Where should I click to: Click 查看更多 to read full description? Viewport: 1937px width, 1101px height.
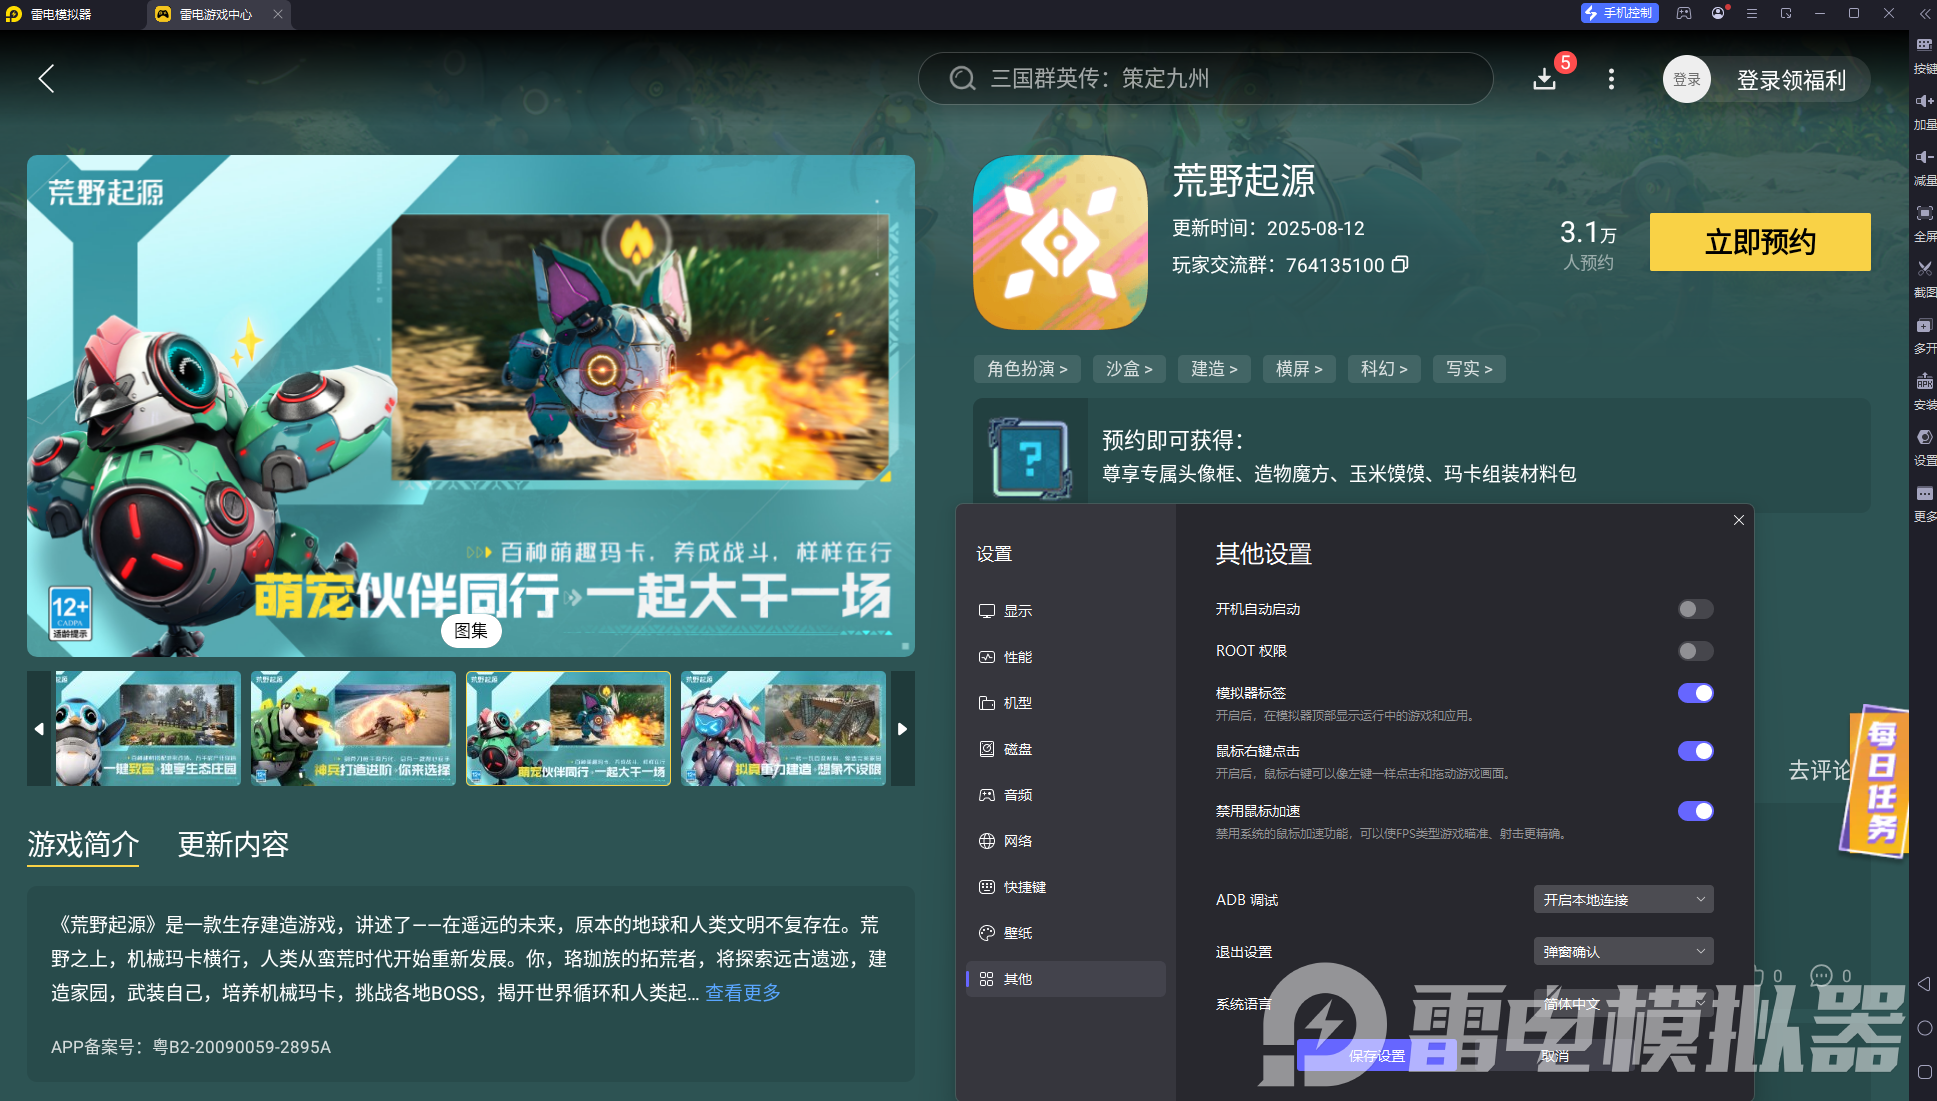tap(742, 992)
